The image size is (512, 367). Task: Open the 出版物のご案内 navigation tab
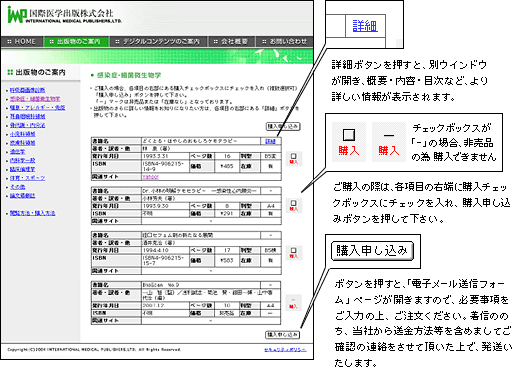pyautogui.click(x=76, y=42)
